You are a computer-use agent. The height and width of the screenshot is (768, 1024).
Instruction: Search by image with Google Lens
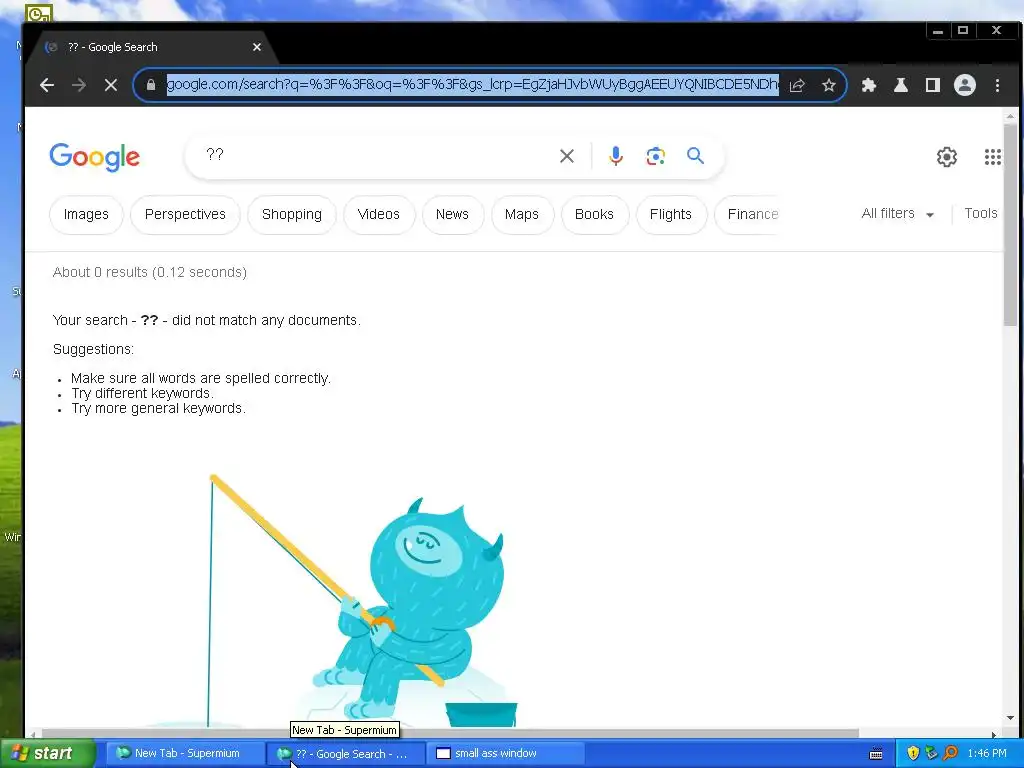point(656,156)
